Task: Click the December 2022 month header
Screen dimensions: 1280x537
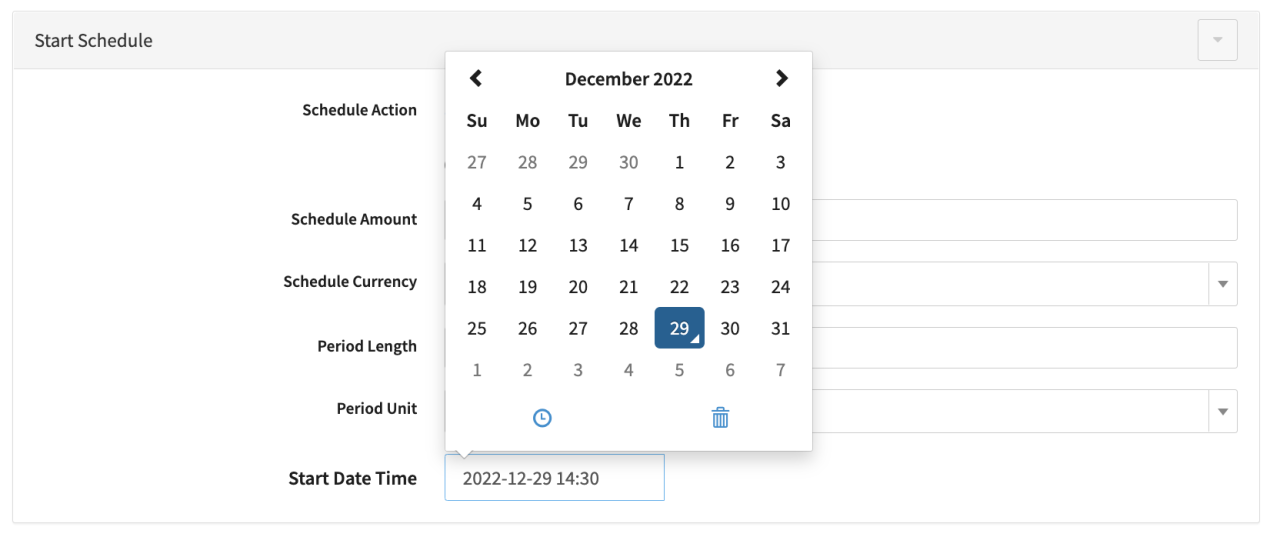Action: click(x=628, y=79)
